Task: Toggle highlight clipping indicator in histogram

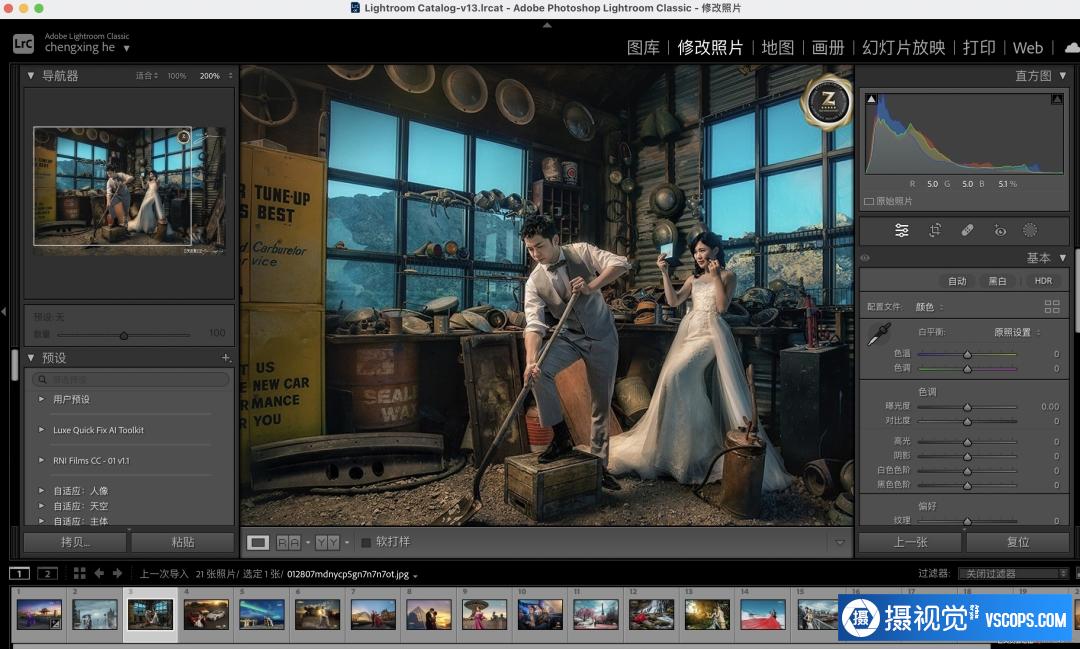Action: click(x=1057, y=99)
